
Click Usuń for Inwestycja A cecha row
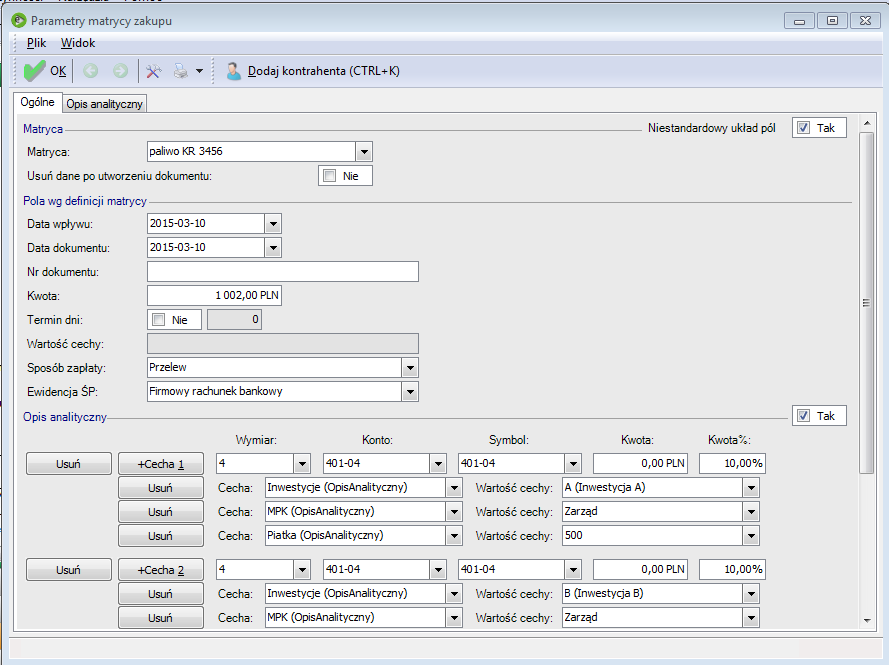(x=161, y=488)
